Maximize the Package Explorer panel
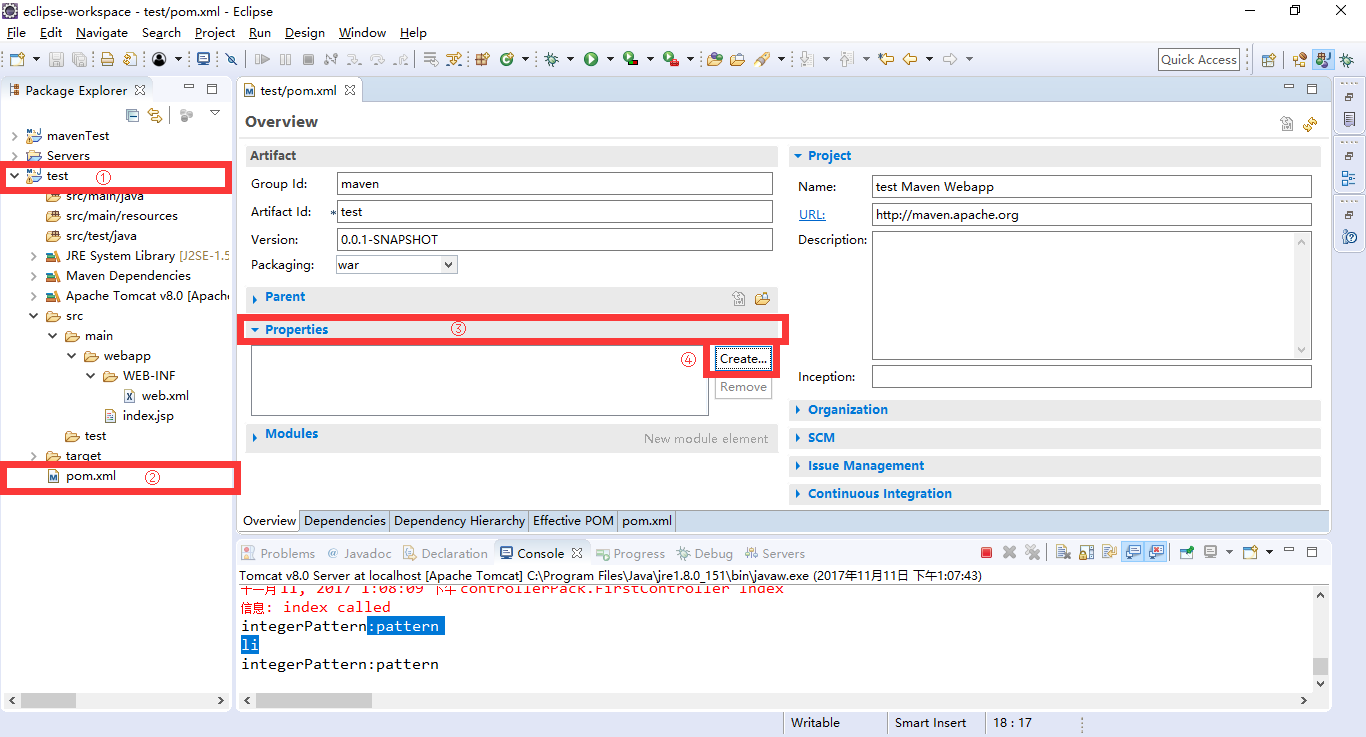 212,89
